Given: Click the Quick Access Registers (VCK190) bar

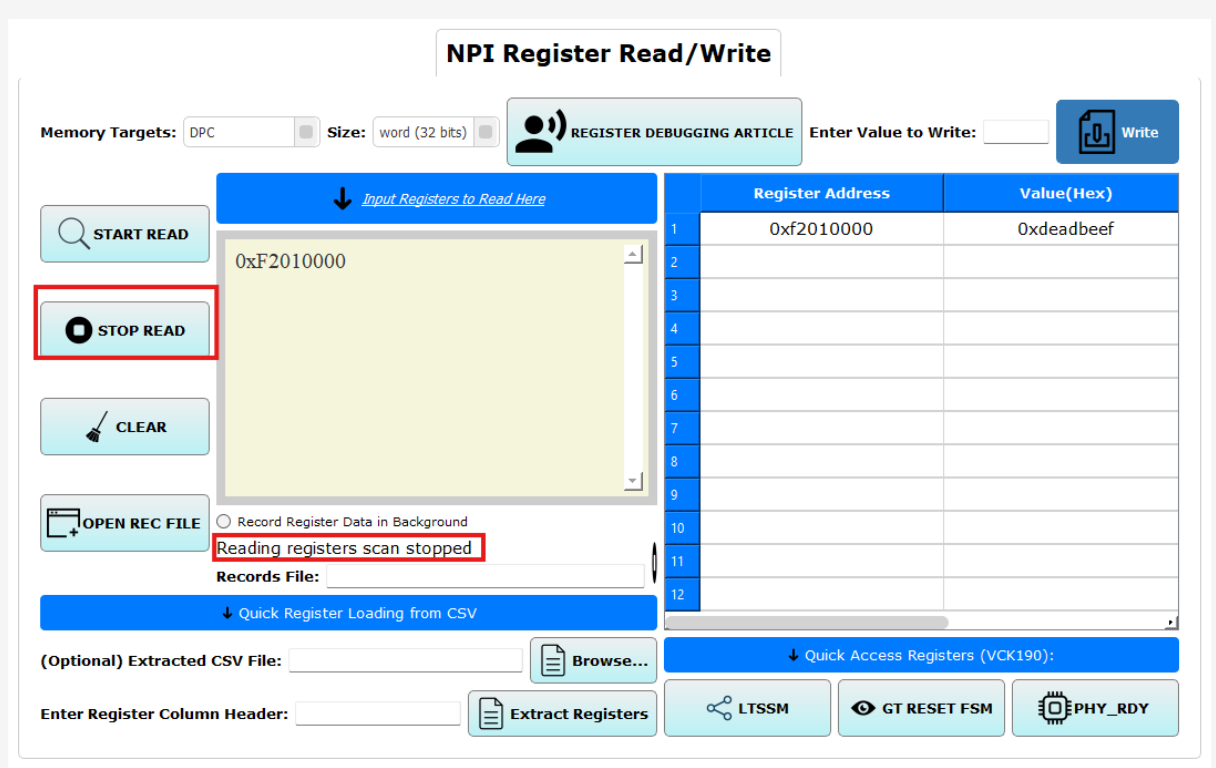Looking at the screenshot, I should click(921, 655).
